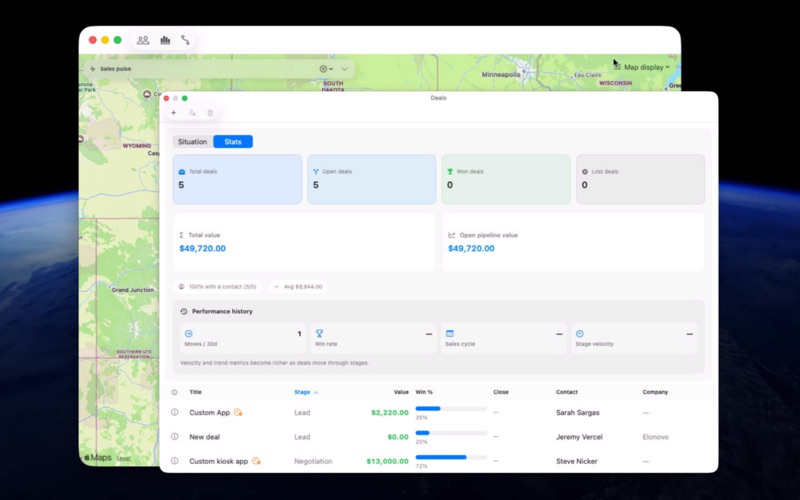This screenshot has width=800, height=500.
Task: Click the Open deals funnel icon
Action: pyautogui.click(x=316, y=172)
